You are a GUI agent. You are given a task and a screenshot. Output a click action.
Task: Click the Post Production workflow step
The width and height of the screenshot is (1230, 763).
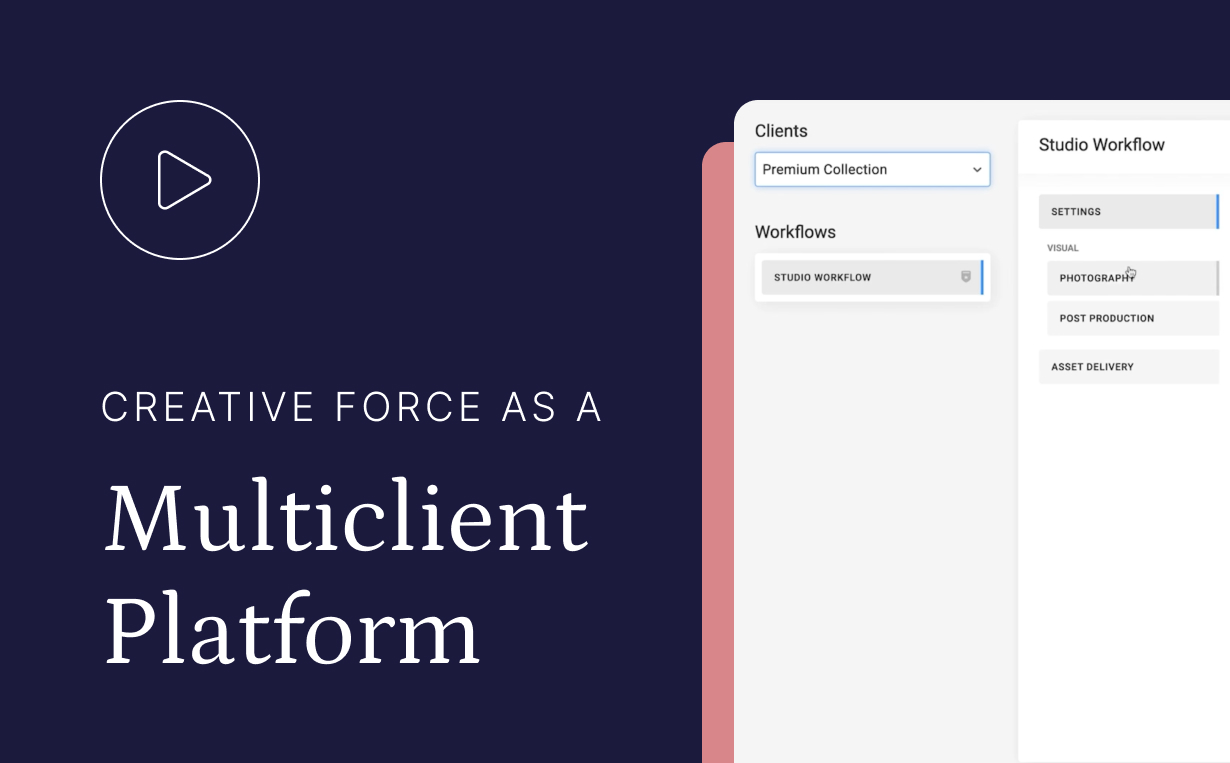pos(1128,317)
